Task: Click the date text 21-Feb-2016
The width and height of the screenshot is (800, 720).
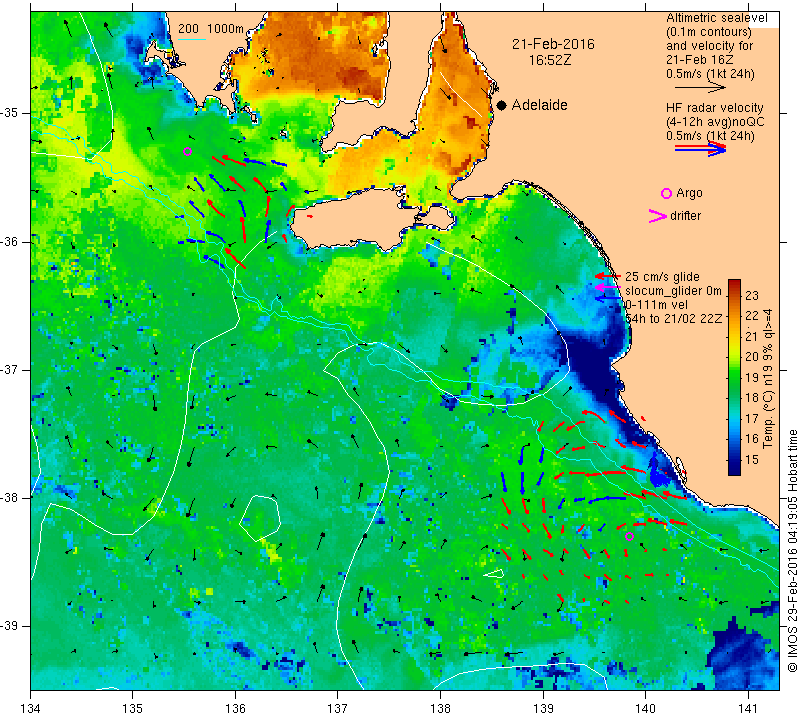Action: pyautogui.click(x=554, y=44)
